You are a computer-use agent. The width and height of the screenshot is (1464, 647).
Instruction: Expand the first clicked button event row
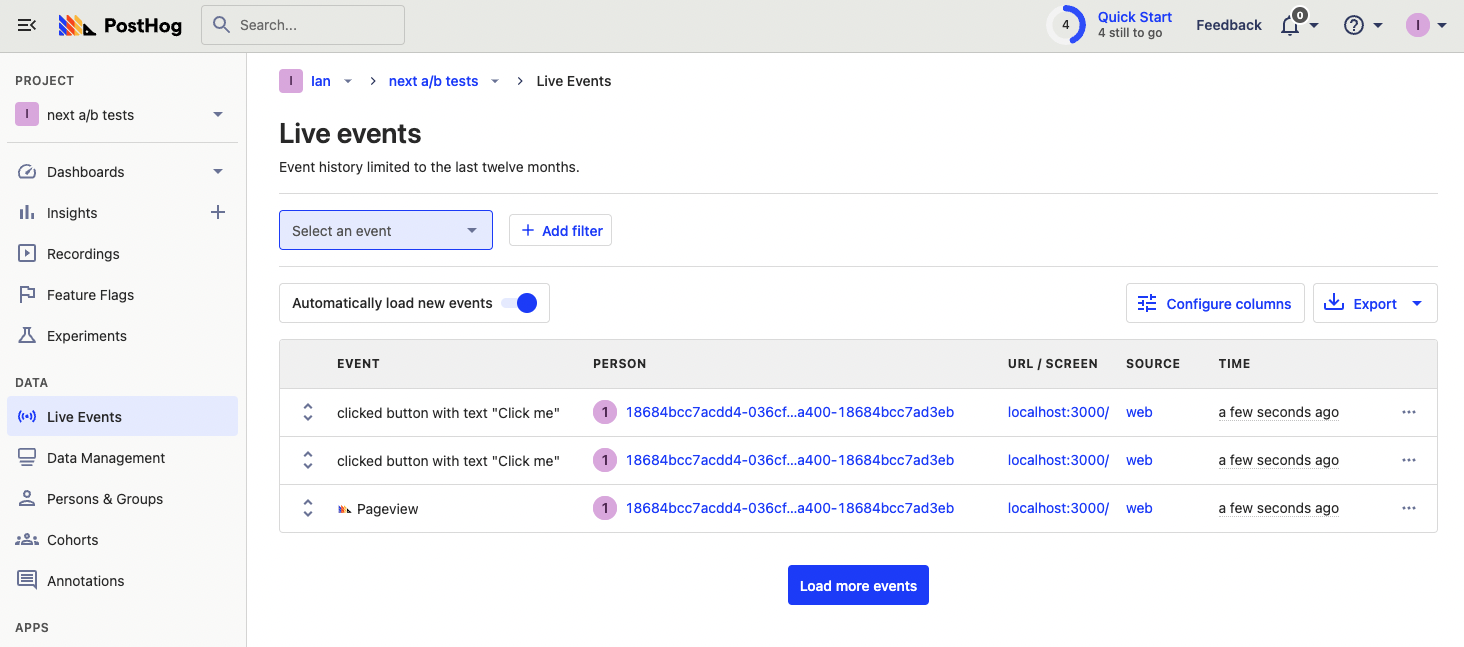(308, 412)
